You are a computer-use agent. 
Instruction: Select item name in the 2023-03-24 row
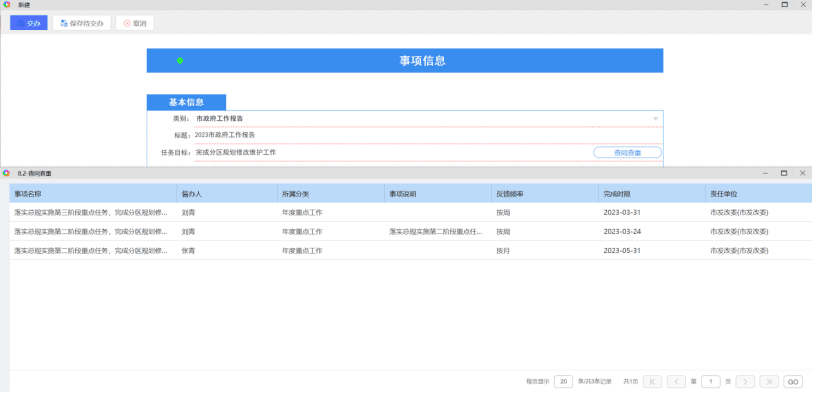click(x=91, y=231)
